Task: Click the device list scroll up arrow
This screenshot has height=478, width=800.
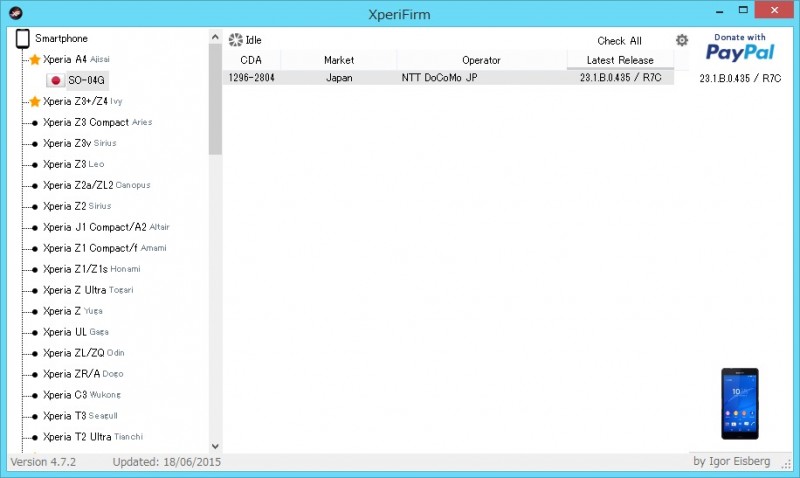Action: (x=215, y=37)
